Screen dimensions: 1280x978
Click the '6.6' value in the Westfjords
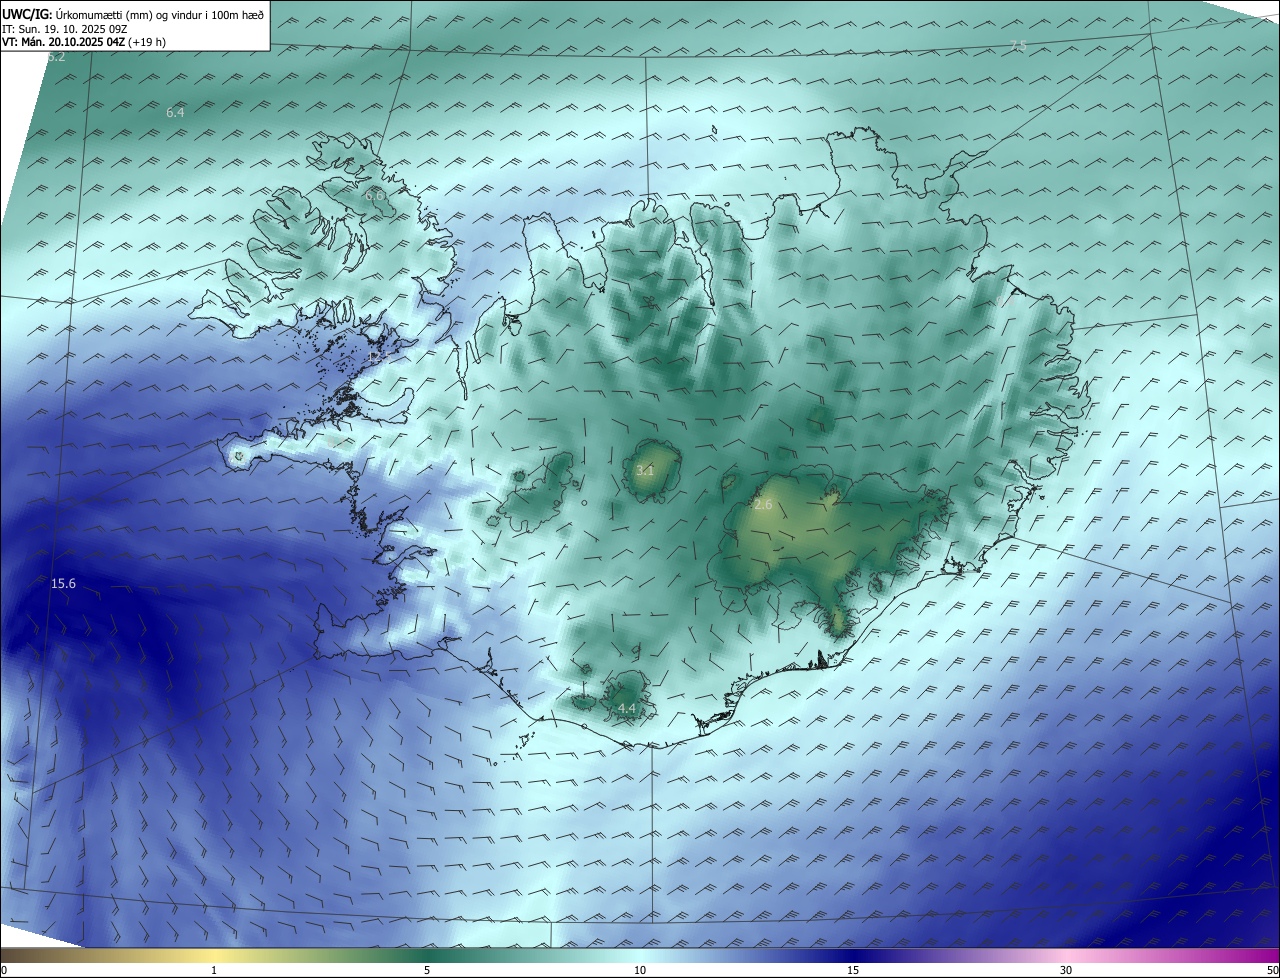pyautogui.click(x=374, y=196)
